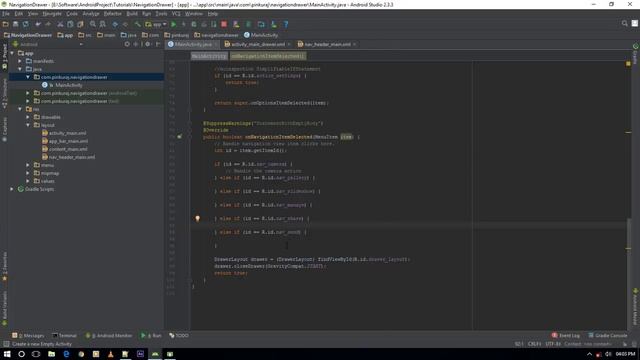Click the Search Everywhere magnifier at top right
The image size is (640, 360).
point(624,24)
